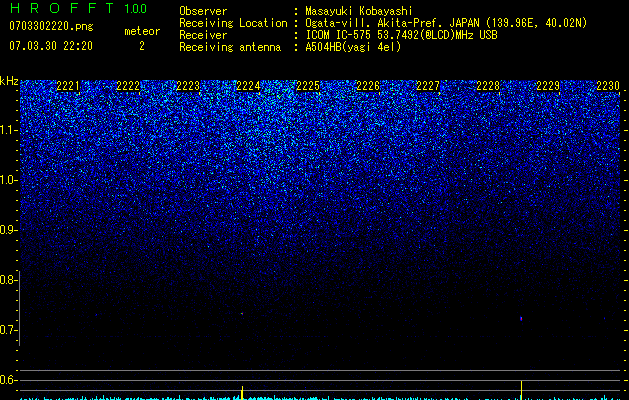Image resolution: width=629 pixels, height=400 pixels.
Task: Click the 1.1 kHz axis label
Action: coord(8,130)
